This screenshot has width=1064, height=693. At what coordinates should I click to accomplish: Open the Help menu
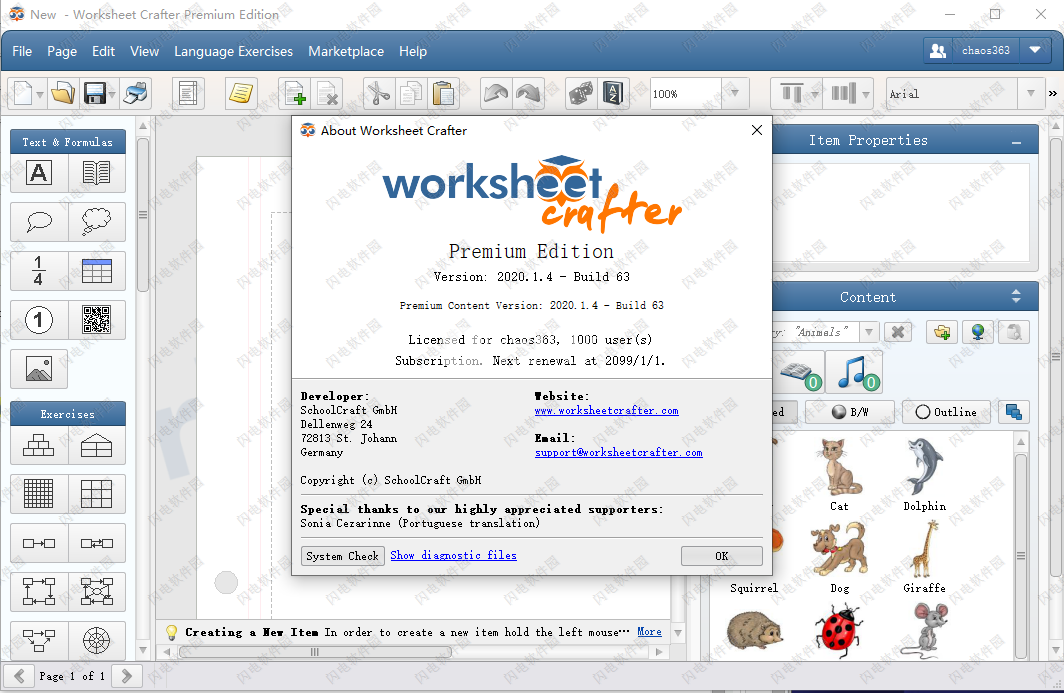point(413,51)
